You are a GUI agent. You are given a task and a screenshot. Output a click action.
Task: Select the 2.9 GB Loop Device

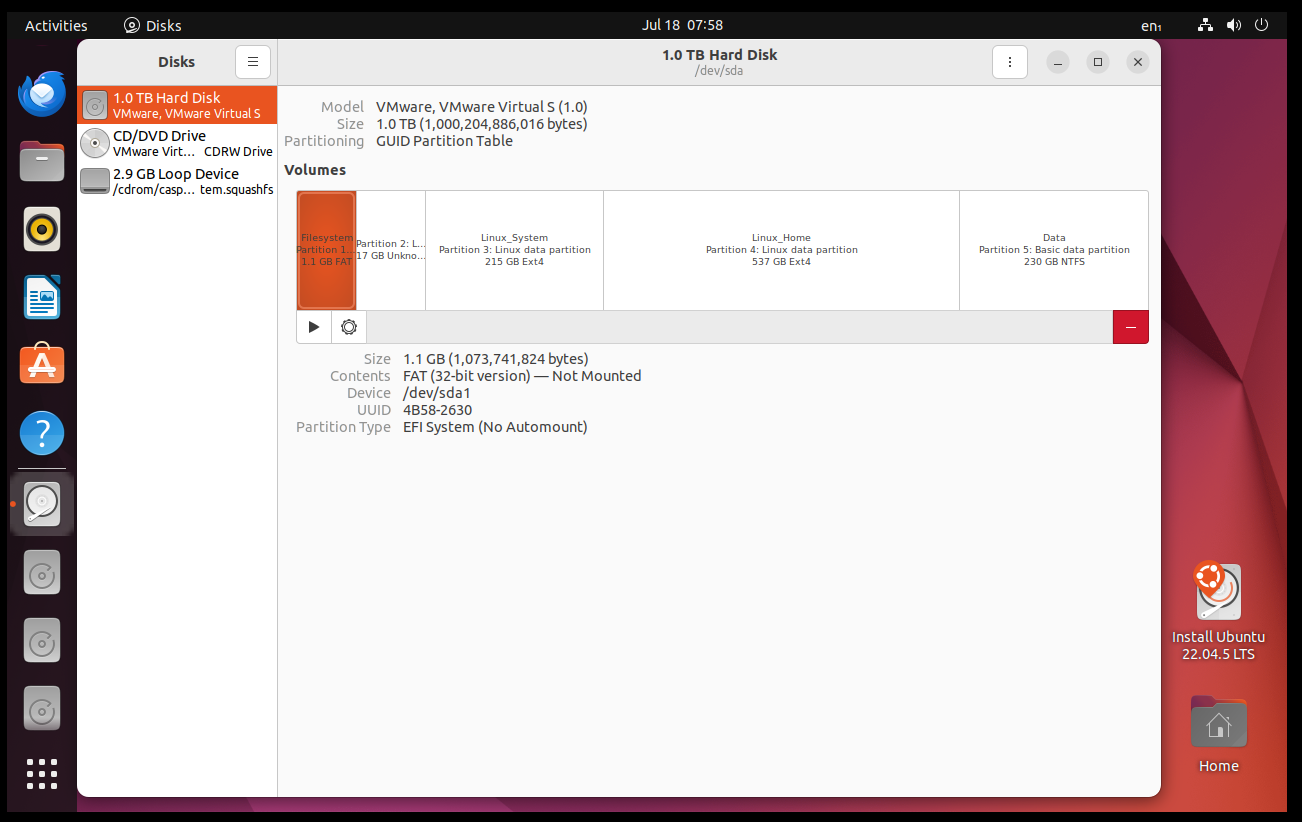[176, 181]
